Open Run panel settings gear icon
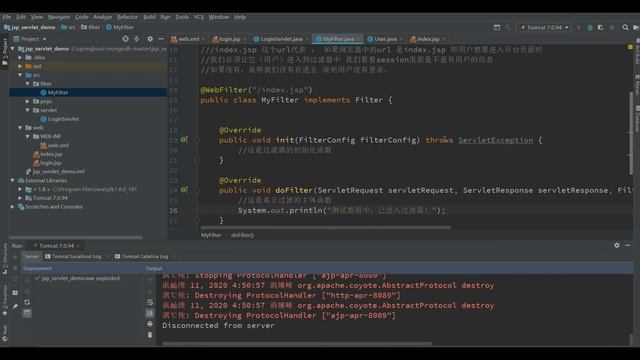Viewport: 640px width, 360px height. click(617, 245)
